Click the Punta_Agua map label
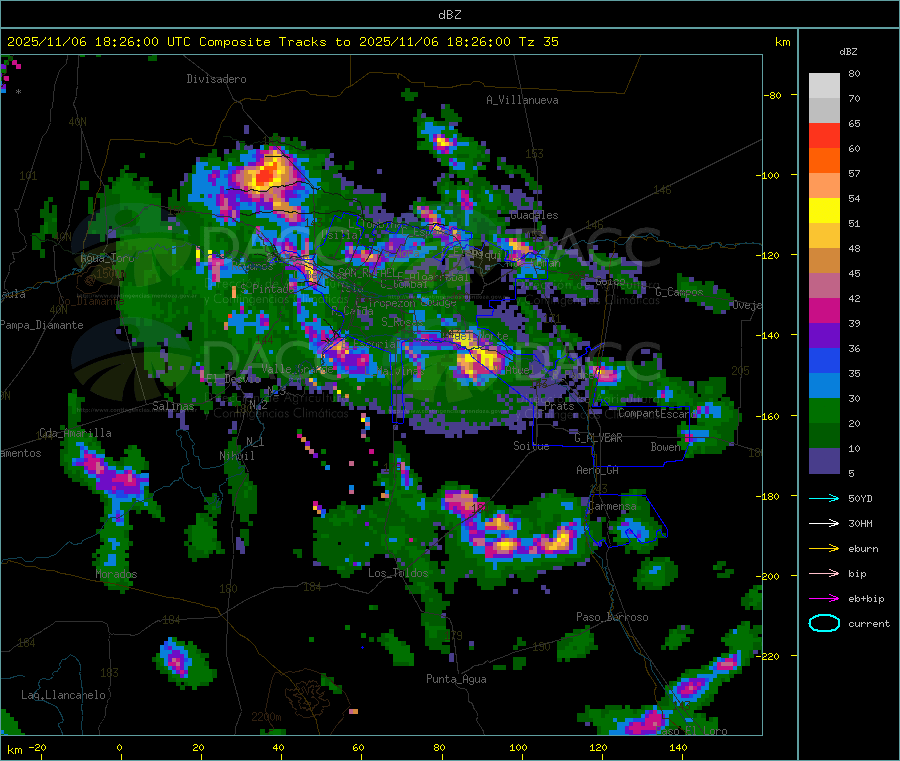The height and width of the screenshot is (761, 900). 456,679
